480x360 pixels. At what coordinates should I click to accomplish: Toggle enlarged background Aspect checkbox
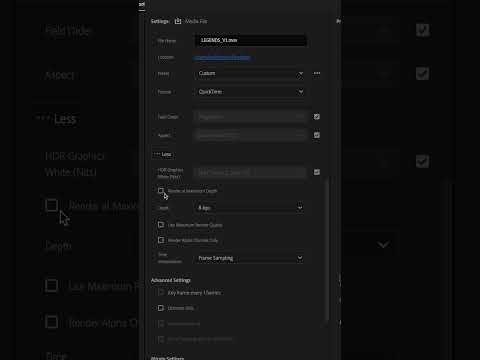tap(422, 73)
